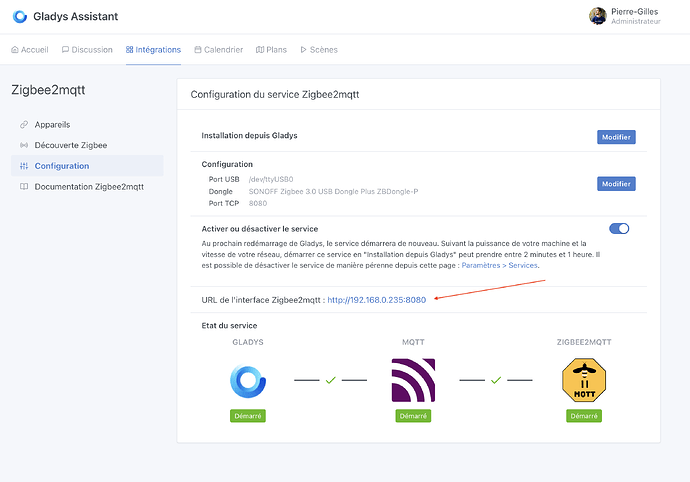The image size is (690, 482).
Task: Open the Plans tab
Action: (x=271, y=49)
